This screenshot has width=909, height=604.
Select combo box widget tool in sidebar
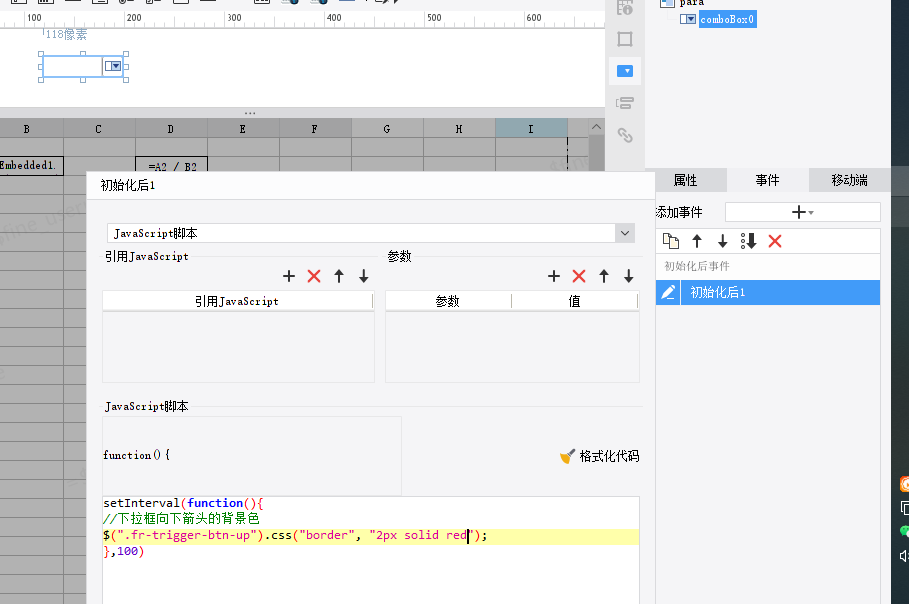[625, 71]
